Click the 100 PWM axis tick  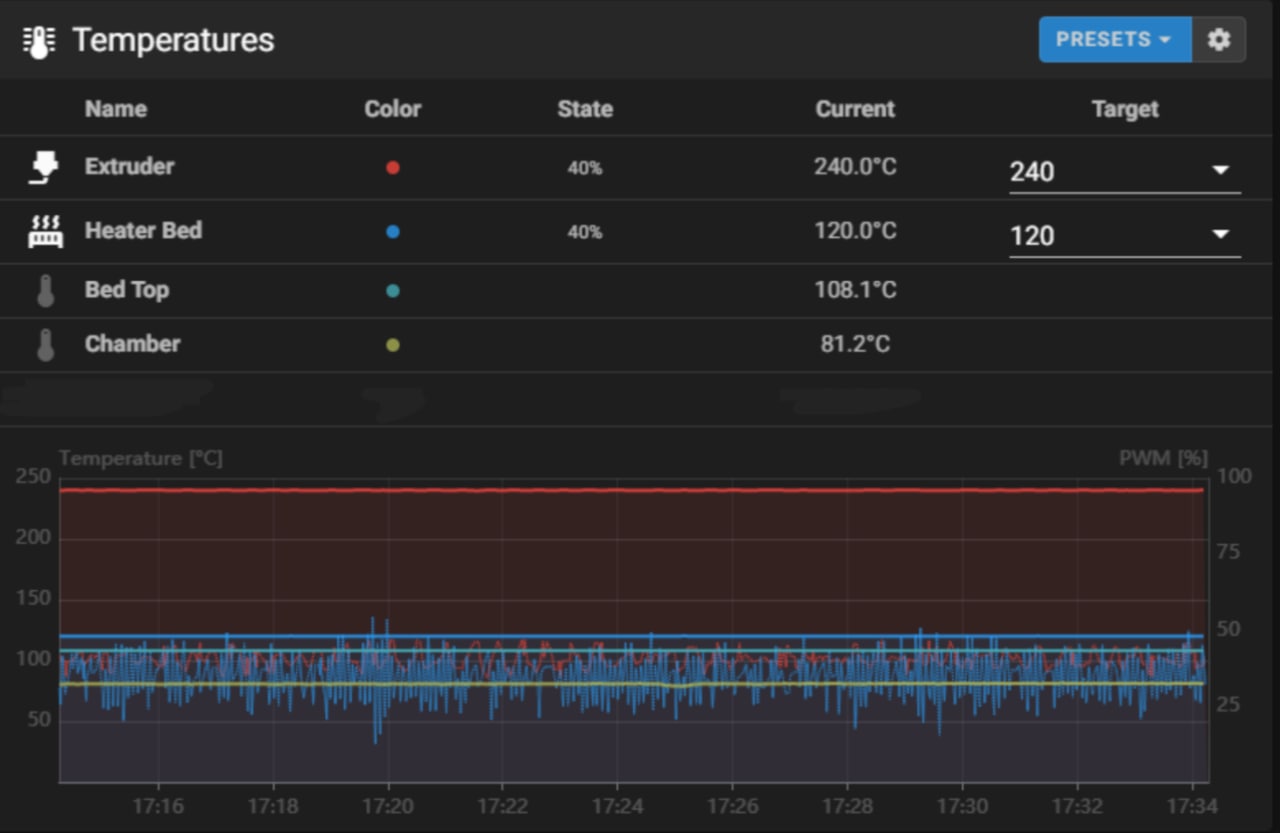point(1234,476)
